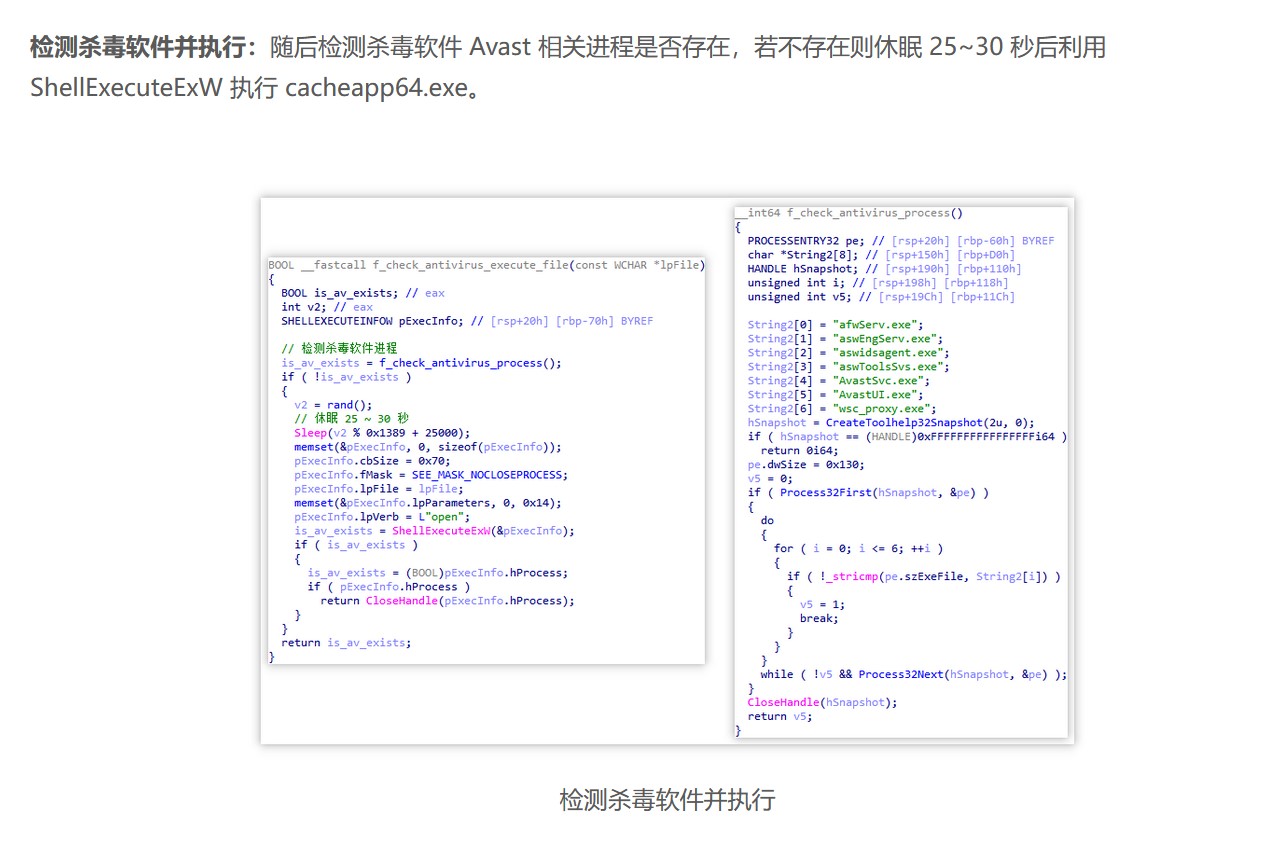
Task: Click the comment // 检测杀毒软件进程
Action: (339, 348)
